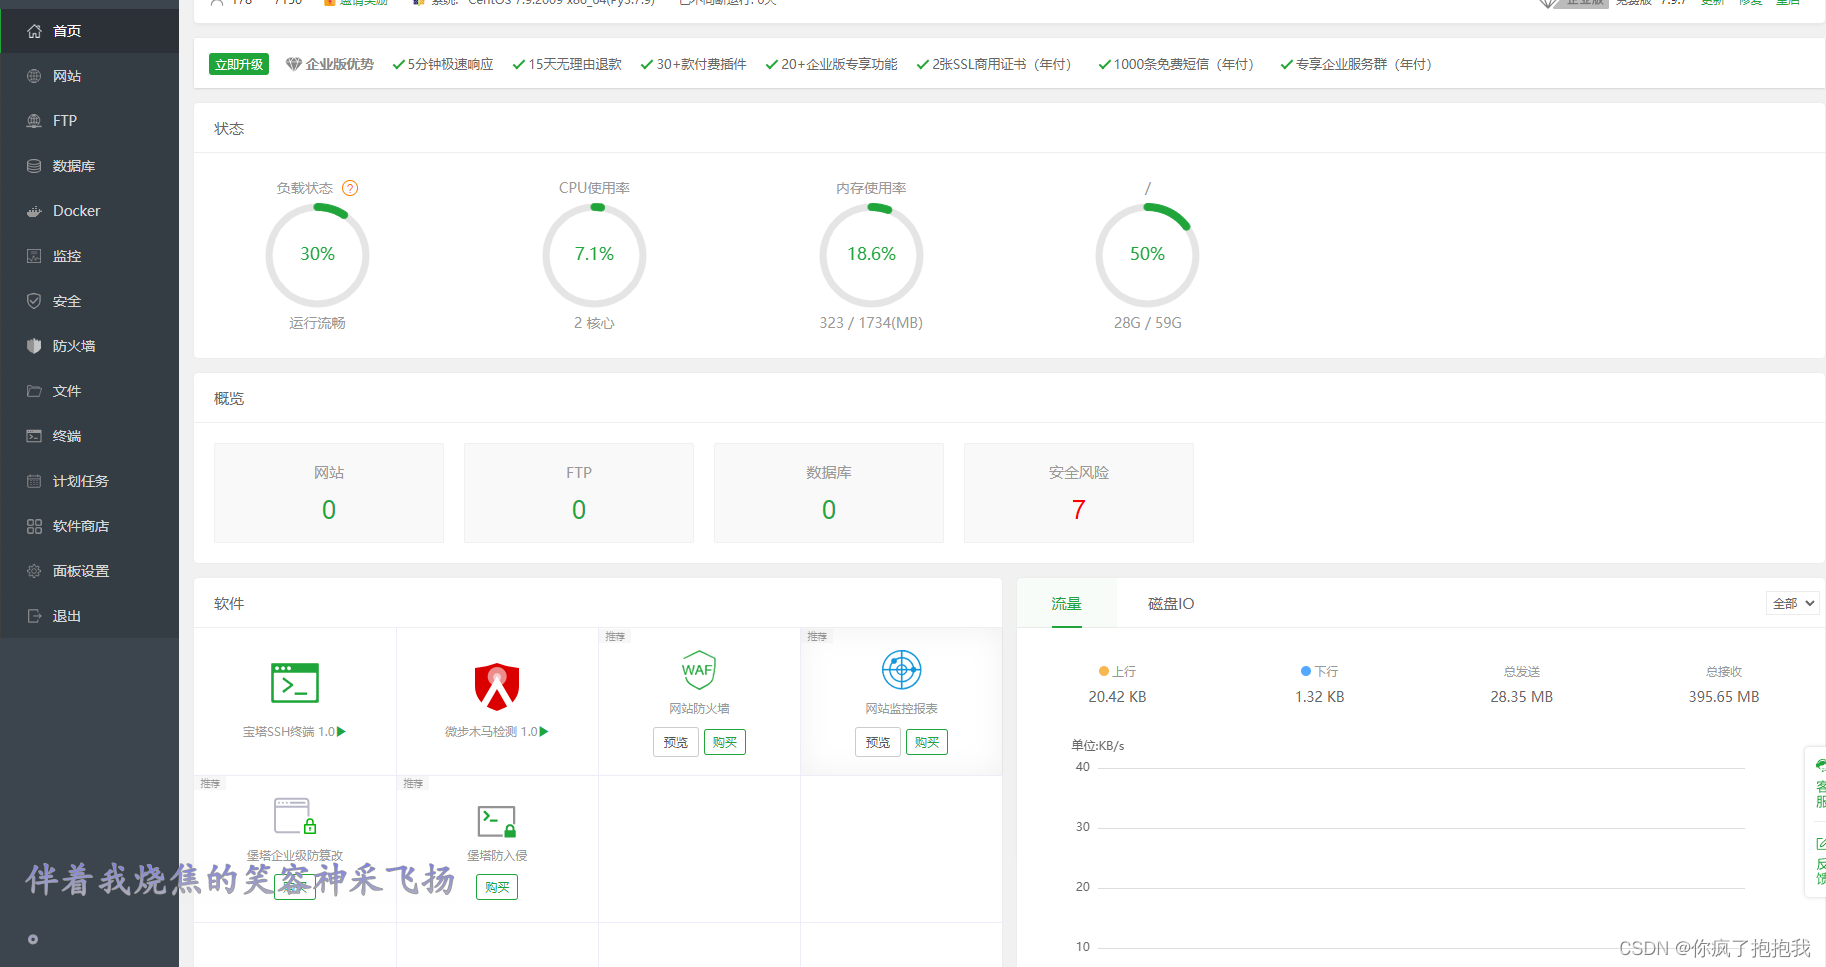The image size is (1826, 967).
Task: Click the 2张SSL商用证书（年付） text
Action: (x=1002, y=64)
